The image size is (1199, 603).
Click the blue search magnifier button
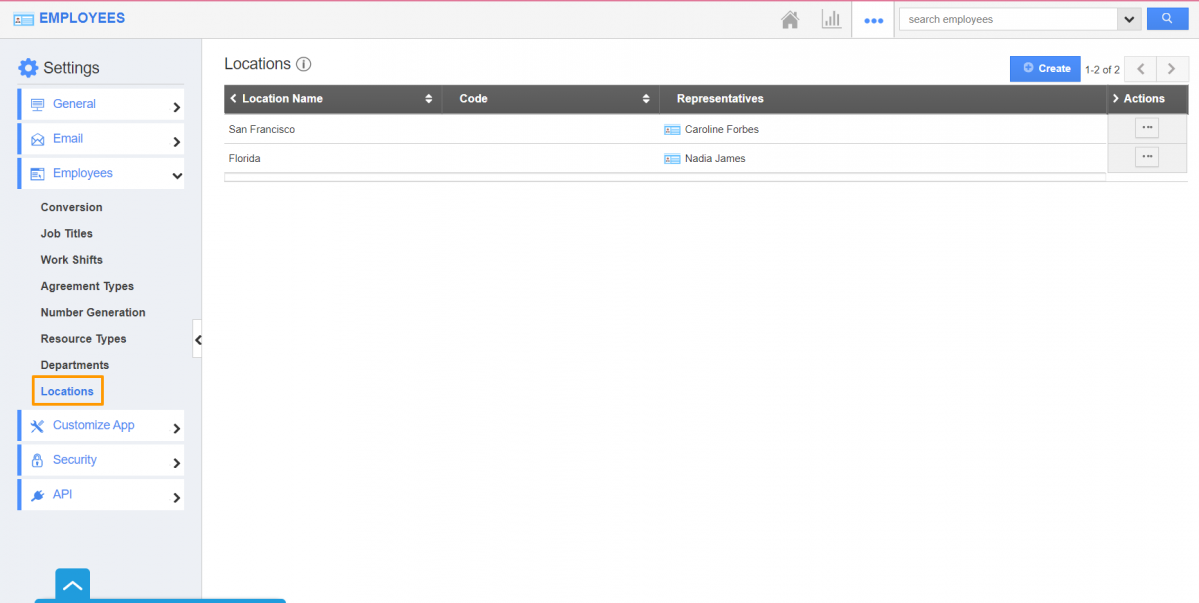point(1166,19)
